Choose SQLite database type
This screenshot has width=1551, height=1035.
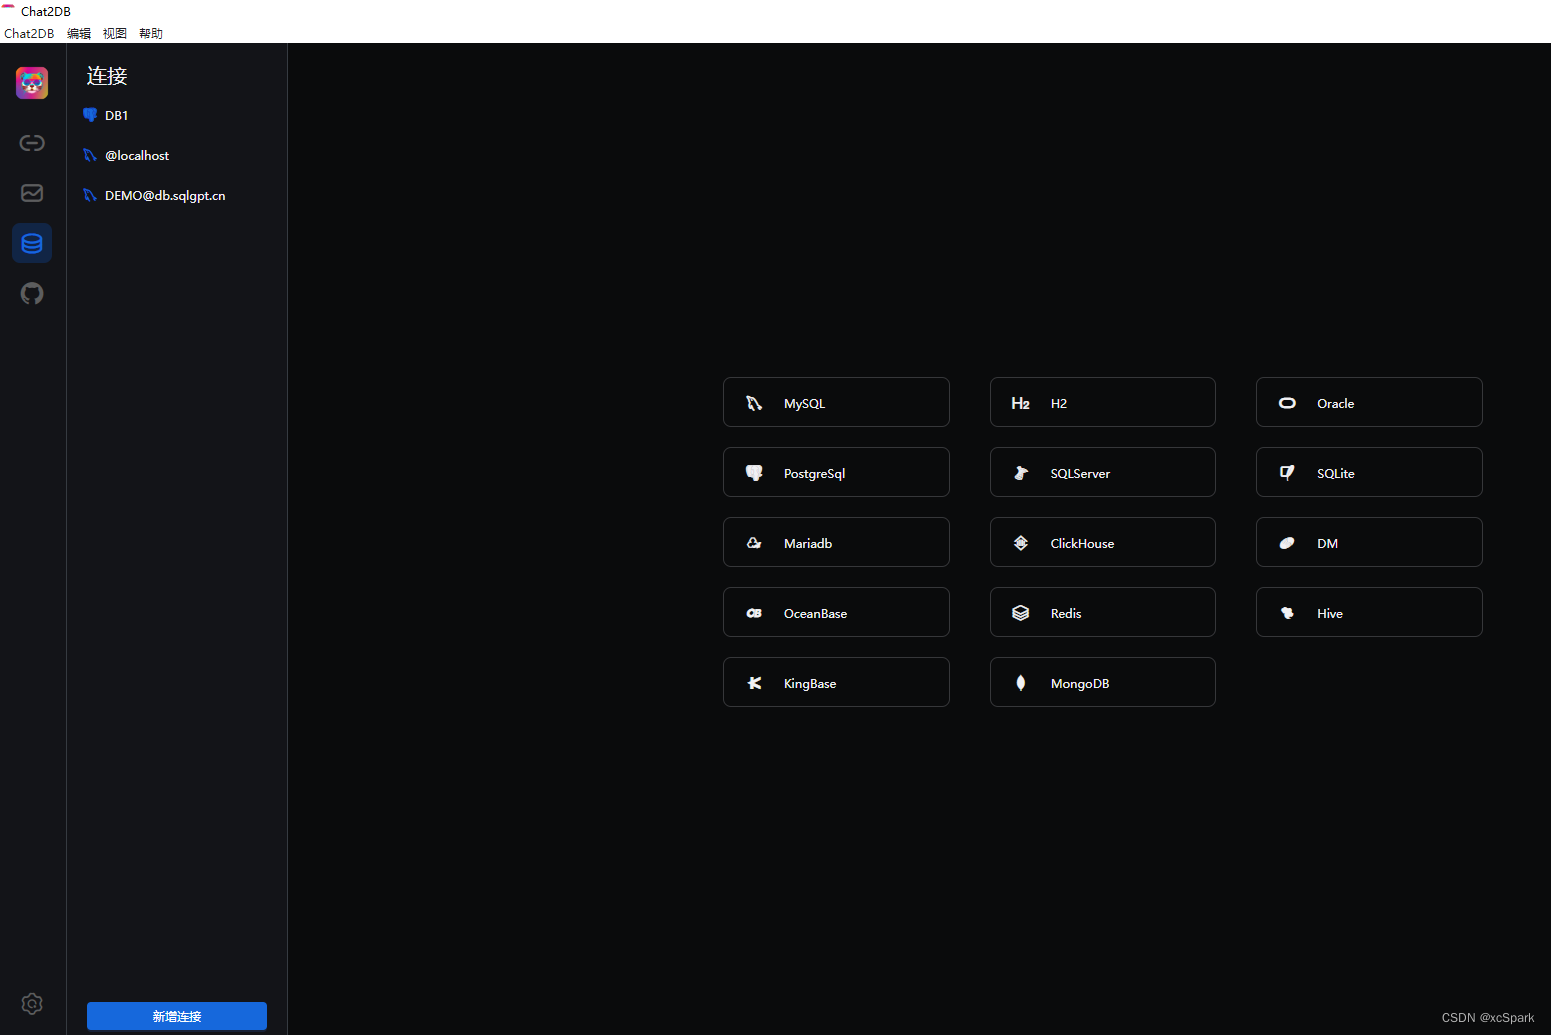click(1369, 472)
